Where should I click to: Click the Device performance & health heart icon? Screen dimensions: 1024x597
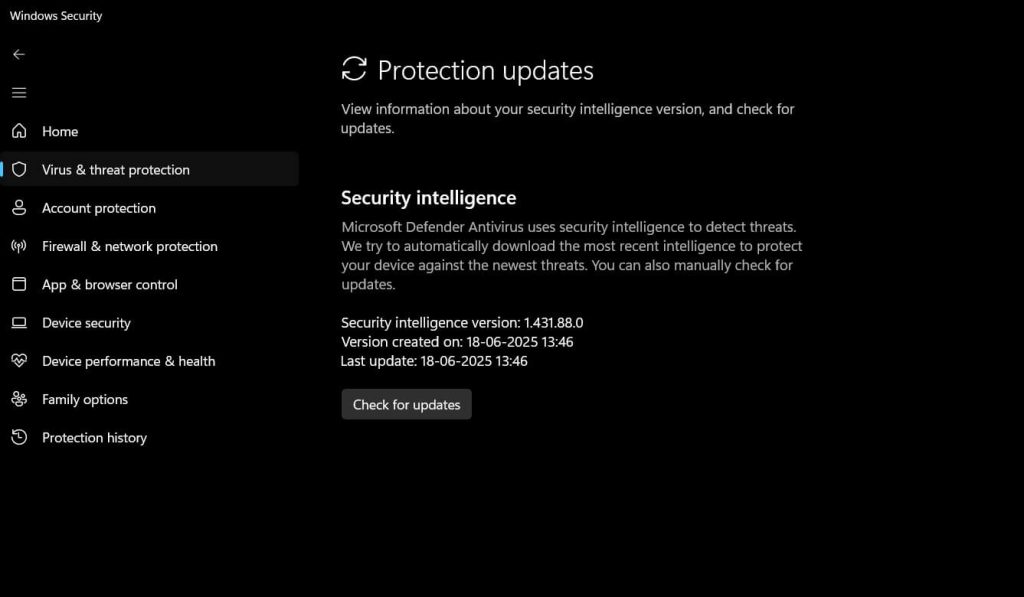(19, 361)
